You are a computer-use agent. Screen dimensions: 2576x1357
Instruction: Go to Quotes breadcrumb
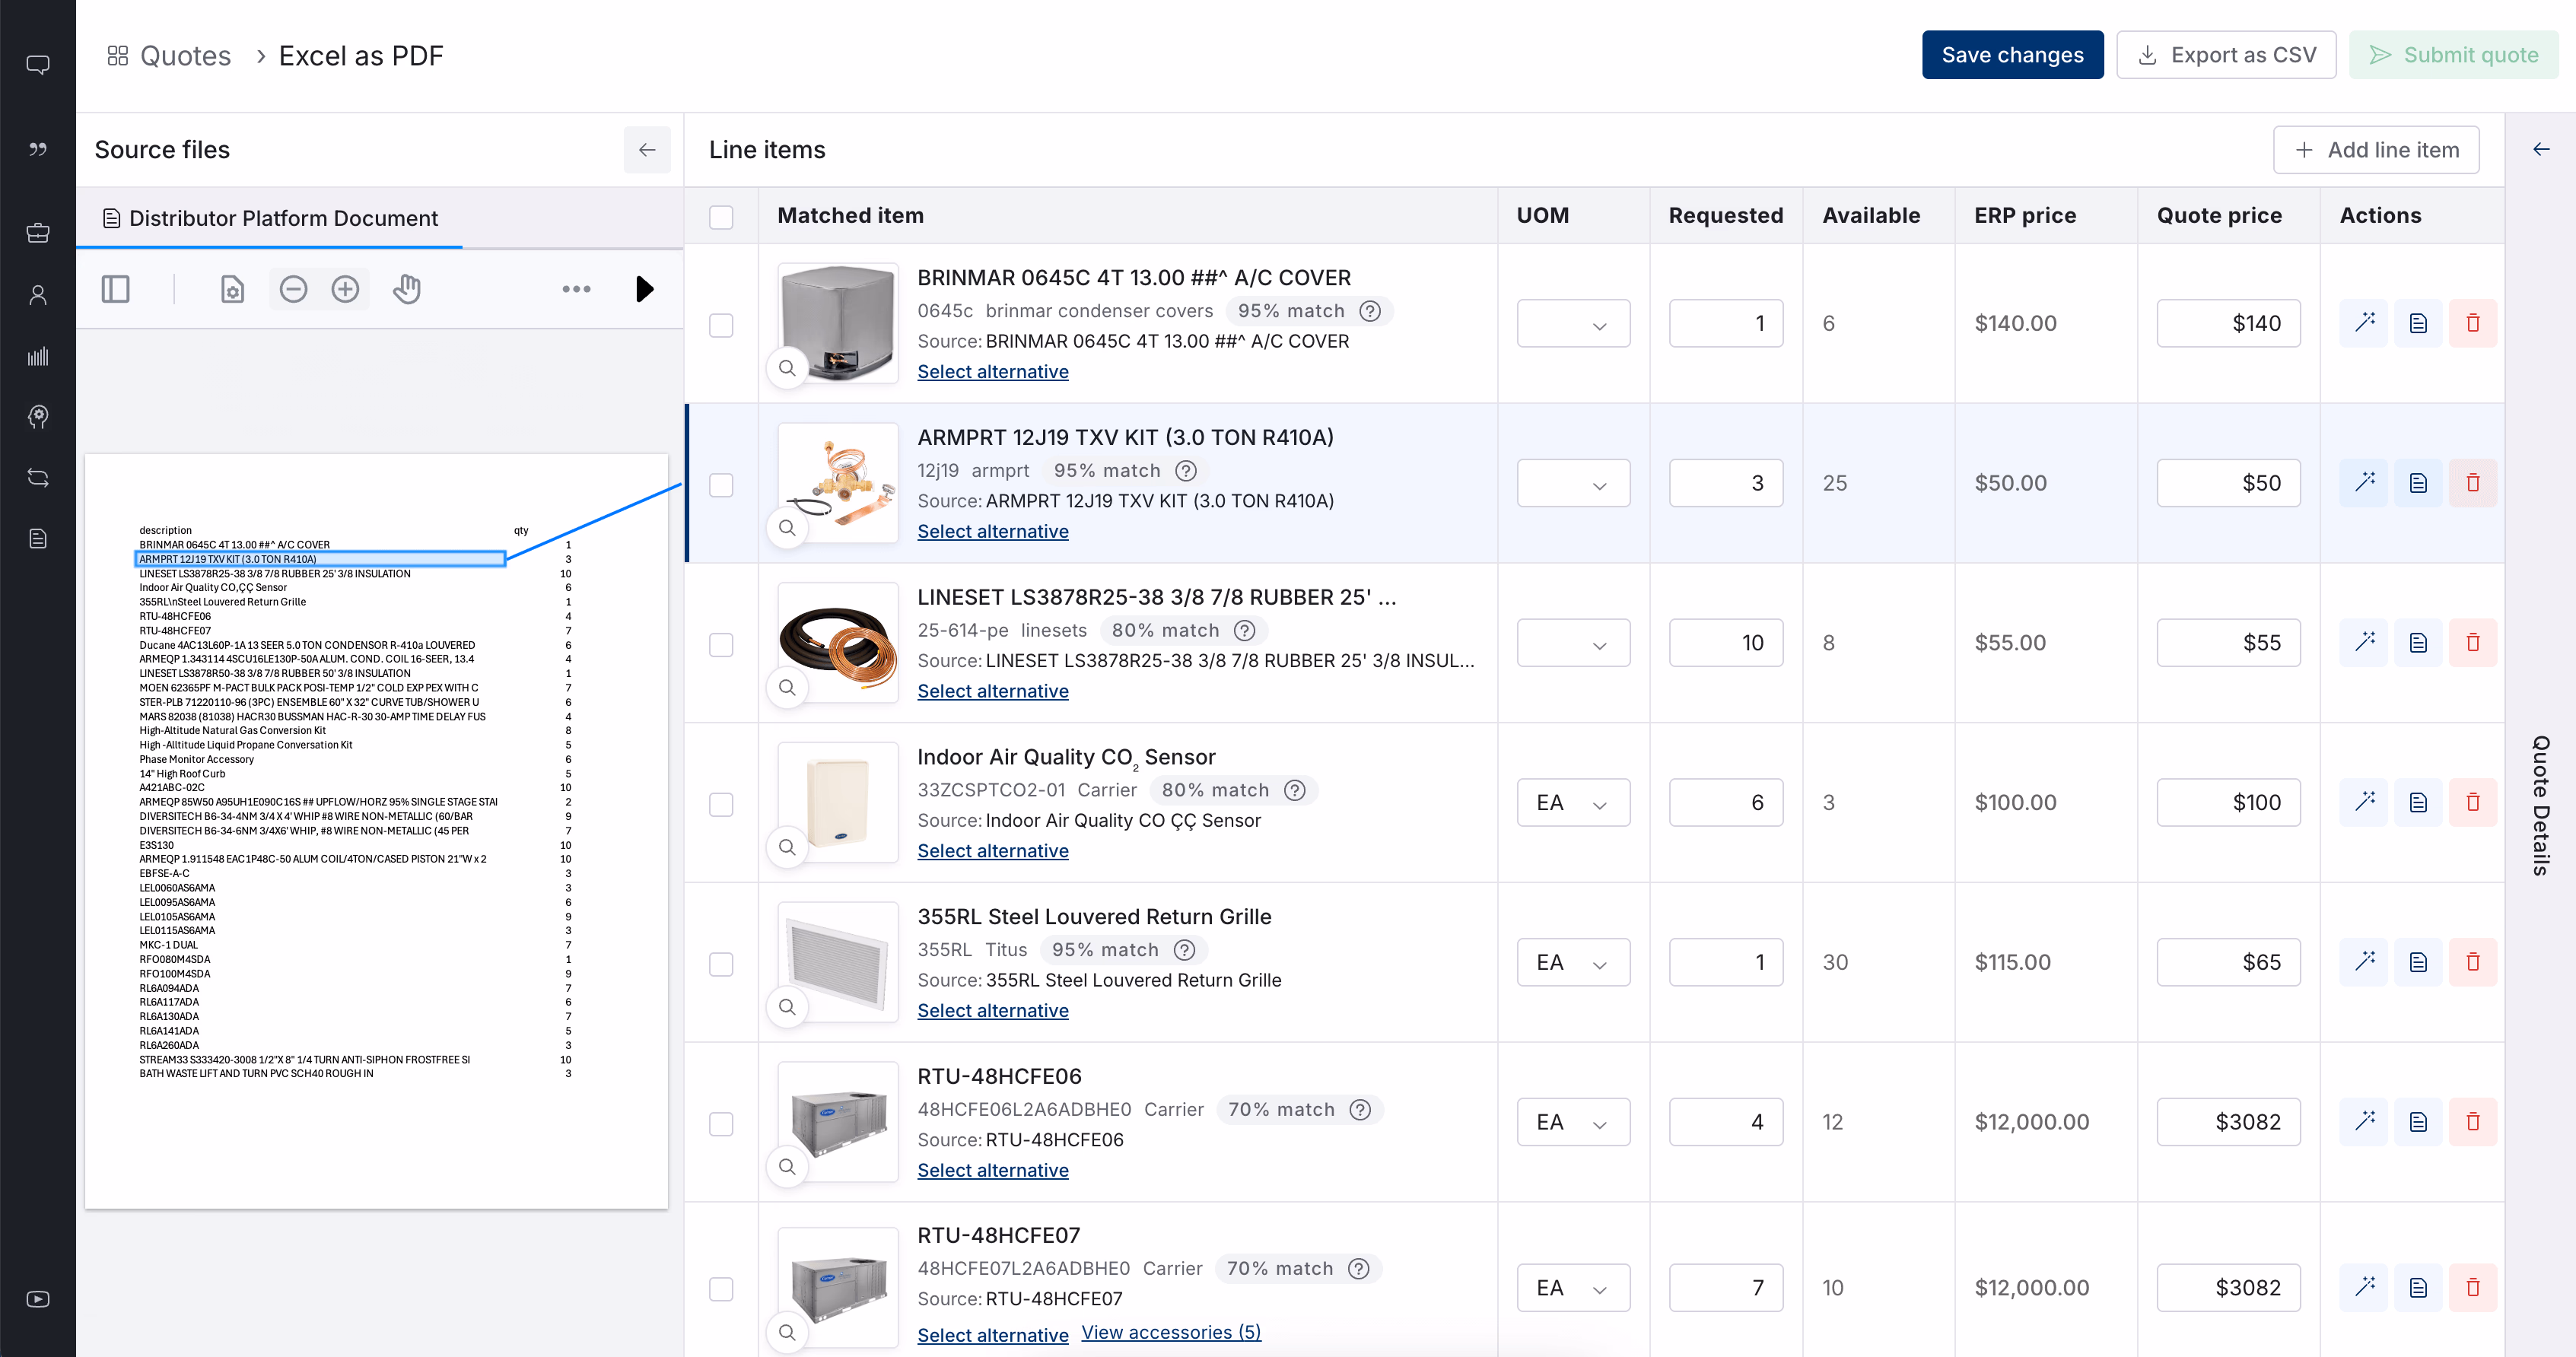(185, 56)
